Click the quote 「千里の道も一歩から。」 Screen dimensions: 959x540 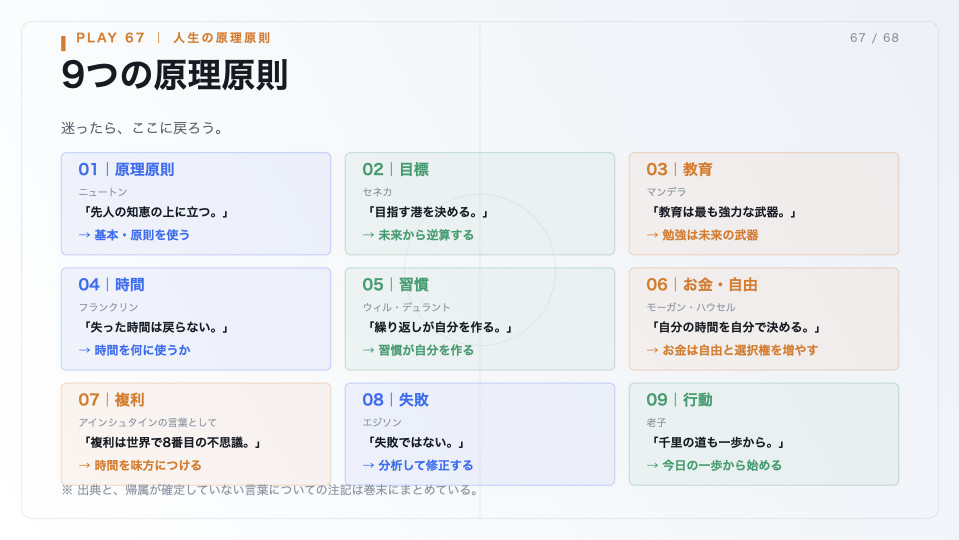[x=717, y=442]
